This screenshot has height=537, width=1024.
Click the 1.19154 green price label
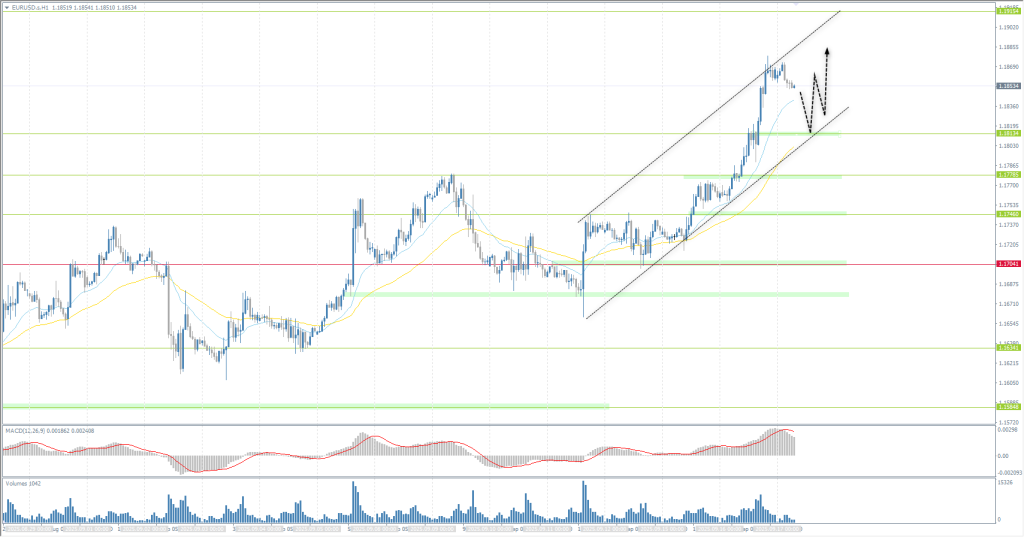[x=1008, y=12]
